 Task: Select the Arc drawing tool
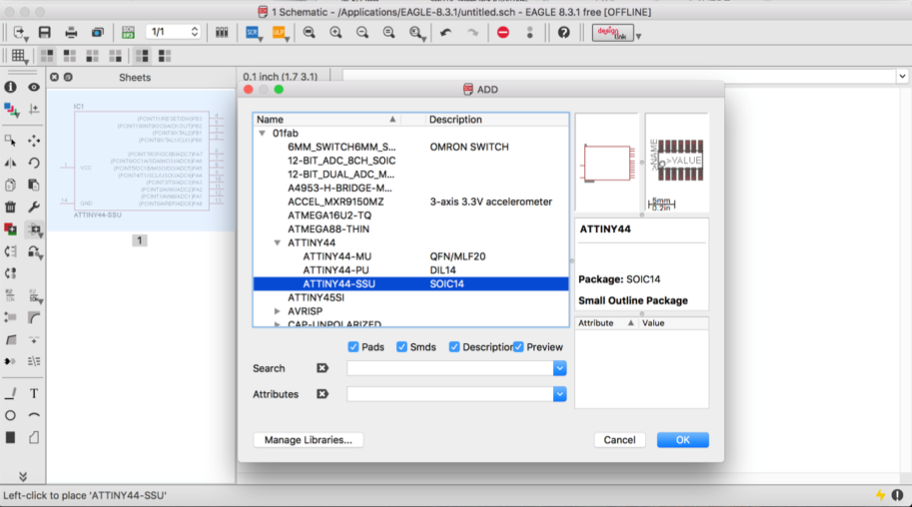pos(34,416)
